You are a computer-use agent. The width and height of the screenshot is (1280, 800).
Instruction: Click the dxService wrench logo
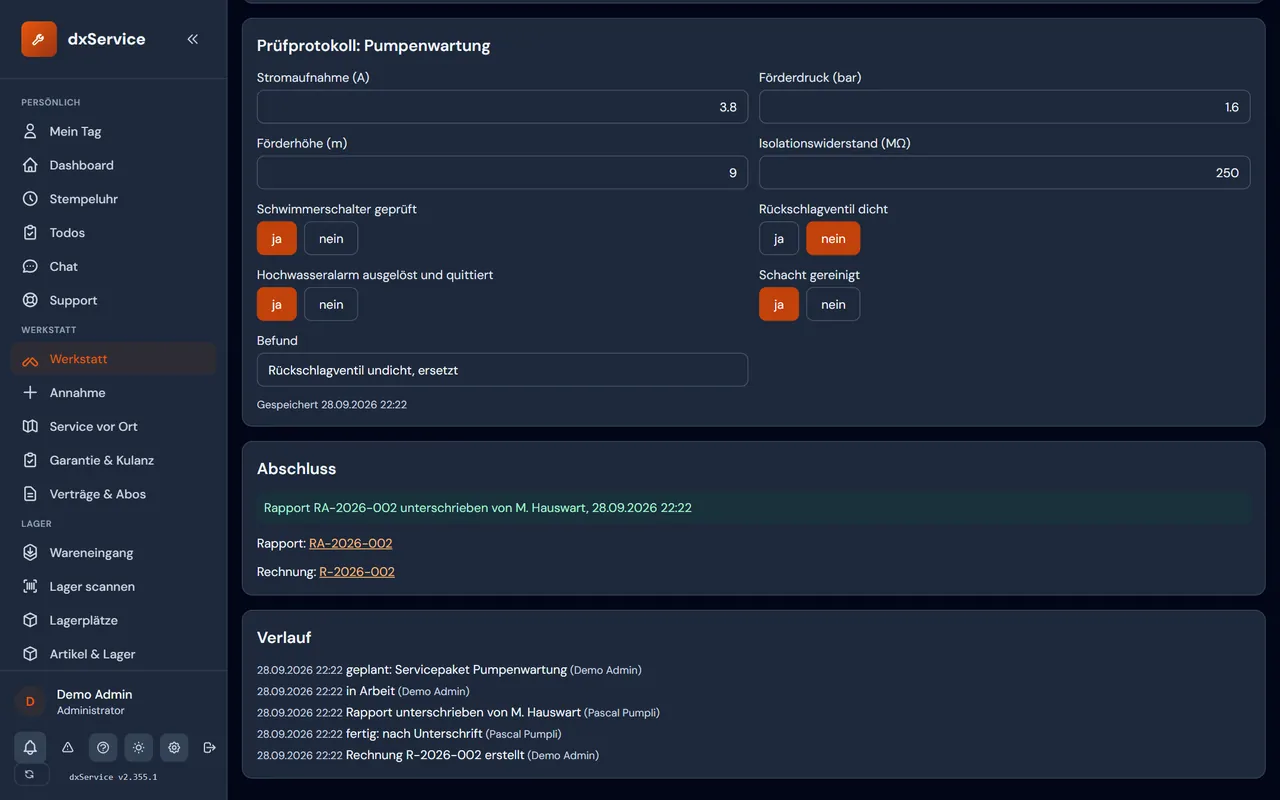(x=39, y=39)
